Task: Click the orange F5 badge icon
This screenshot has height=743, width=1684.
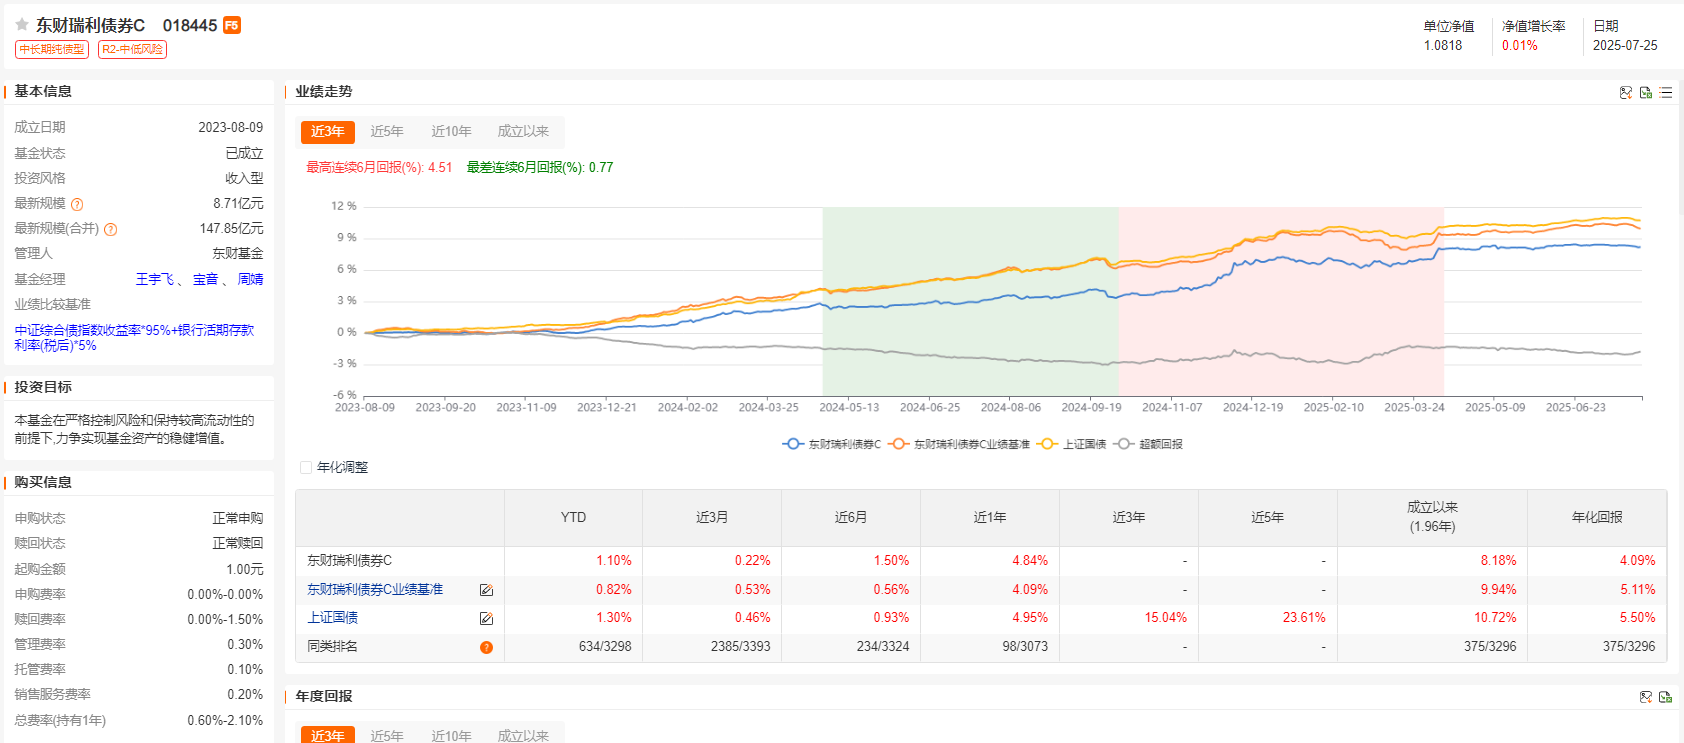Action: pyautogui.click(x=232, y=25)
